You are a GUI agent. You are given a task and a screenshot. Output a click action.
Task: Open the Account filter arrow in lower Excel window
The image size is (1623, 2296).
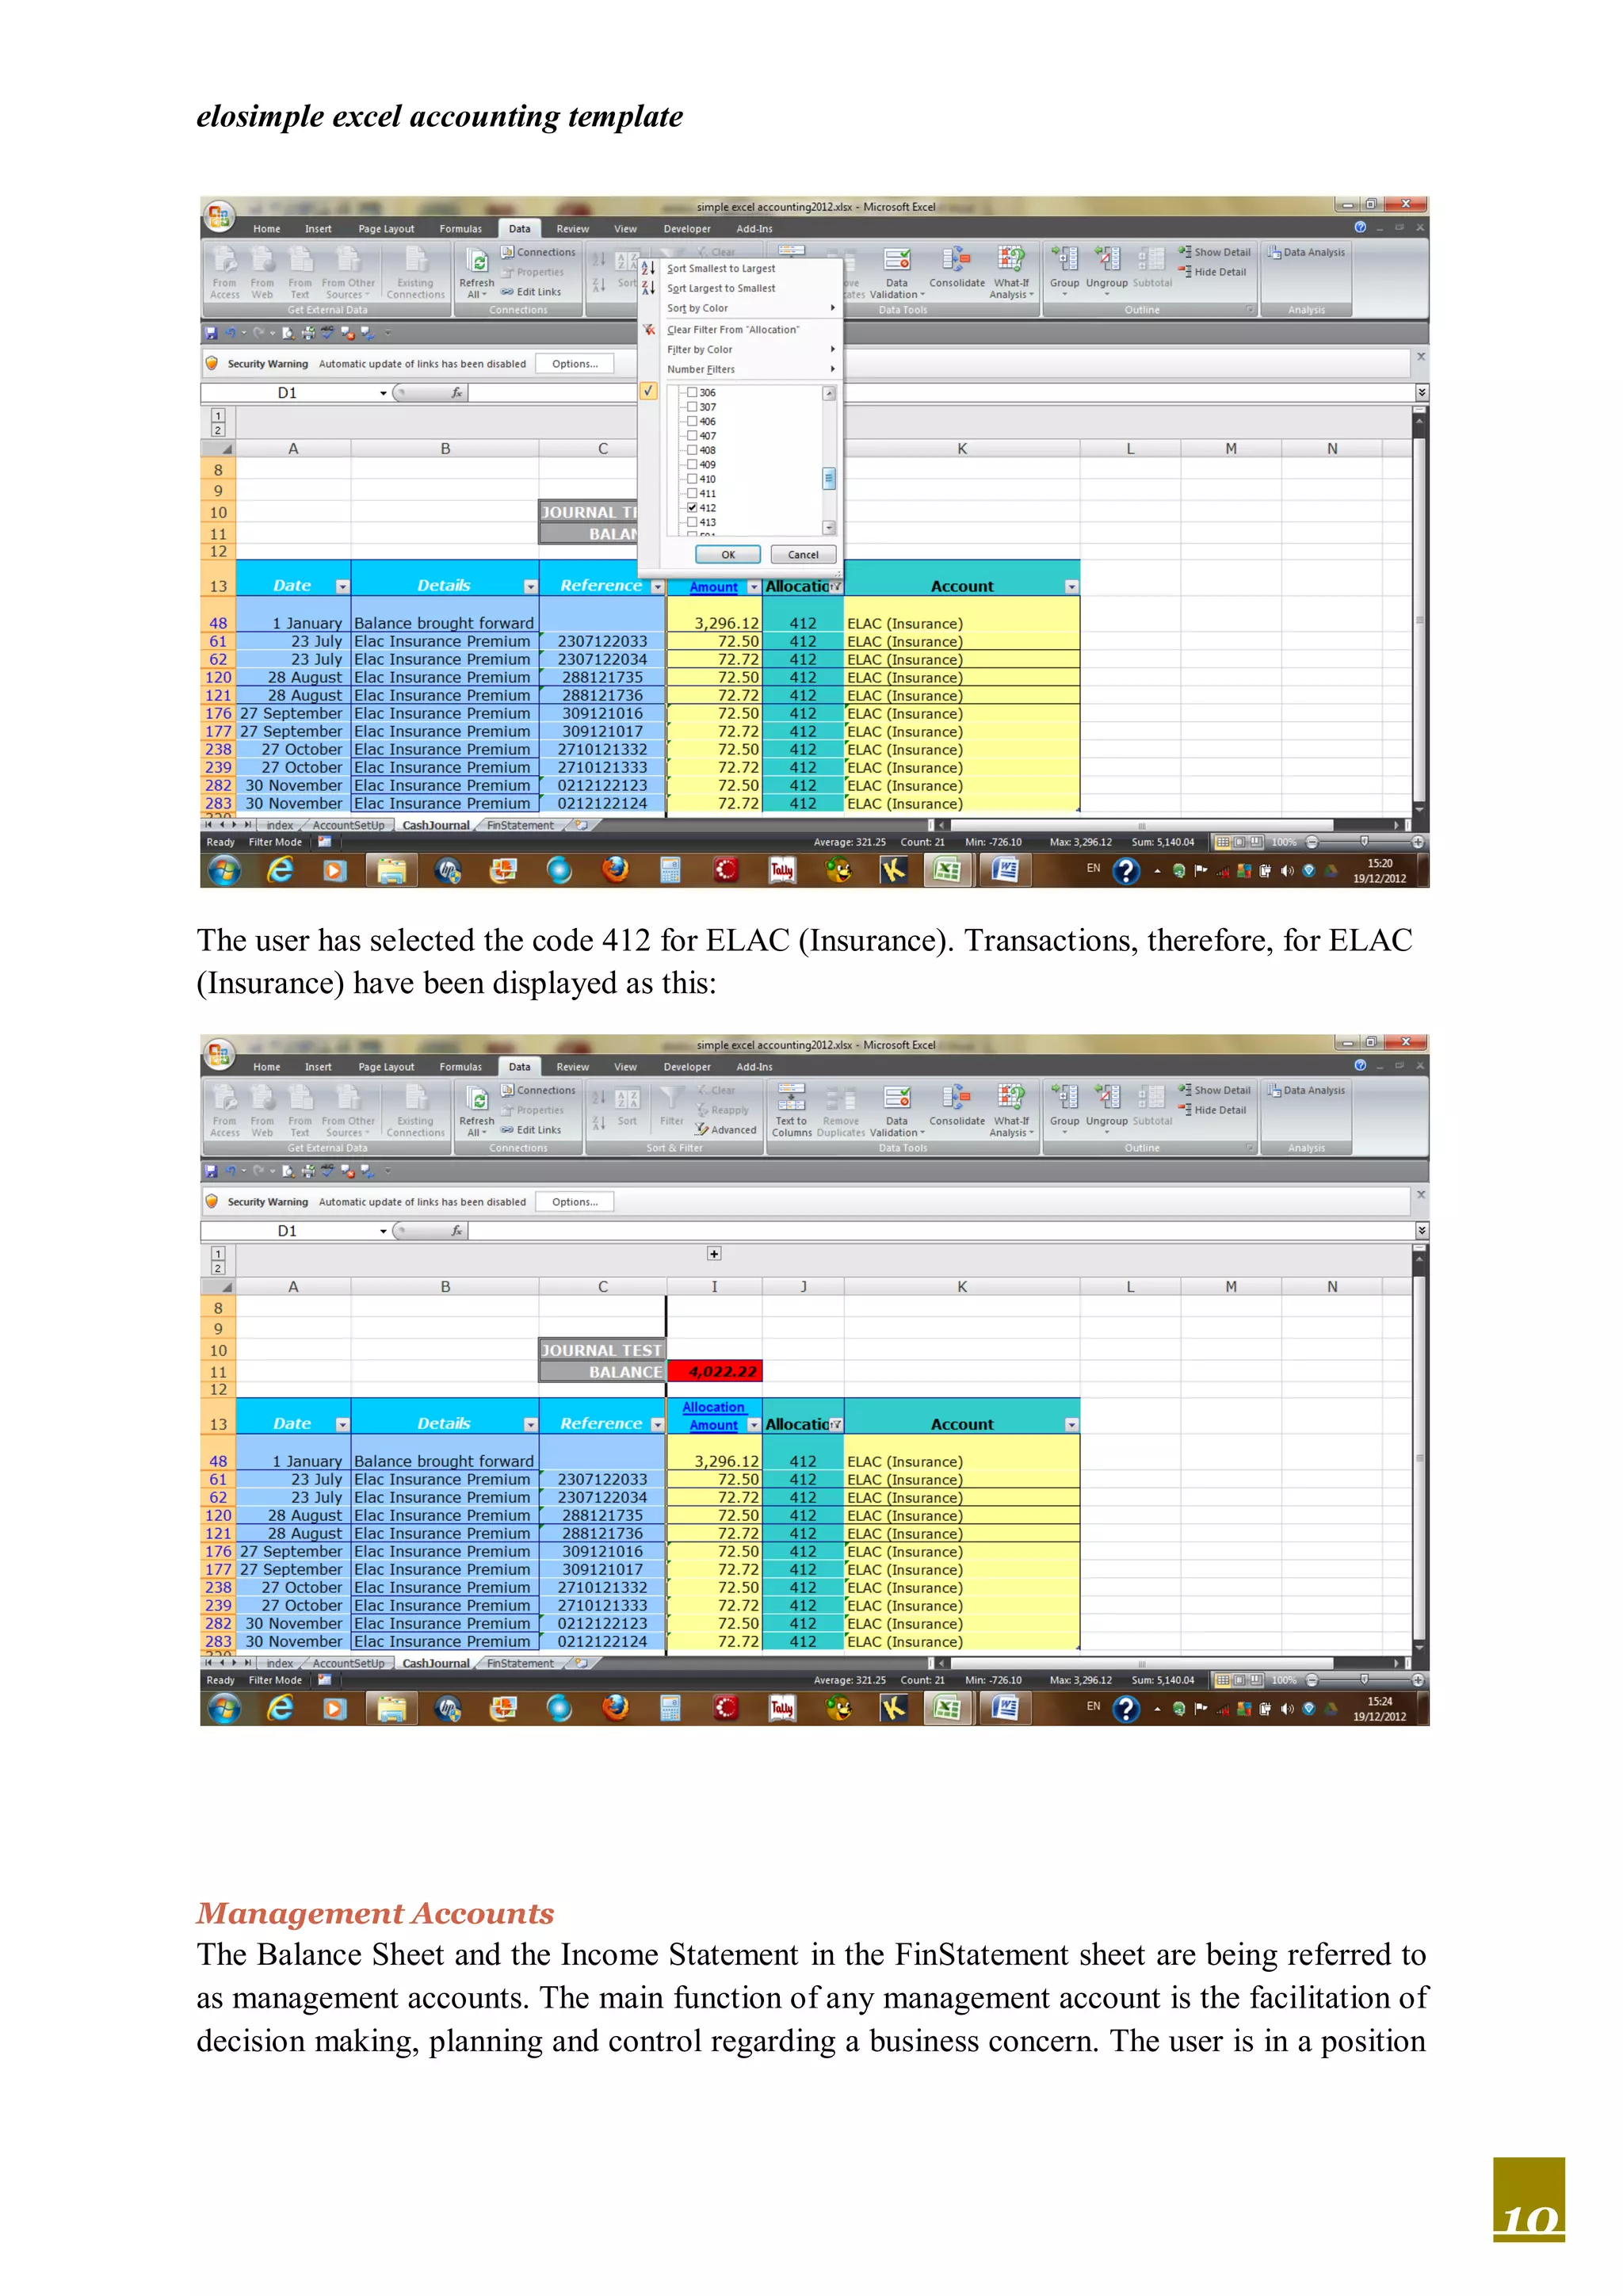1072,1425
